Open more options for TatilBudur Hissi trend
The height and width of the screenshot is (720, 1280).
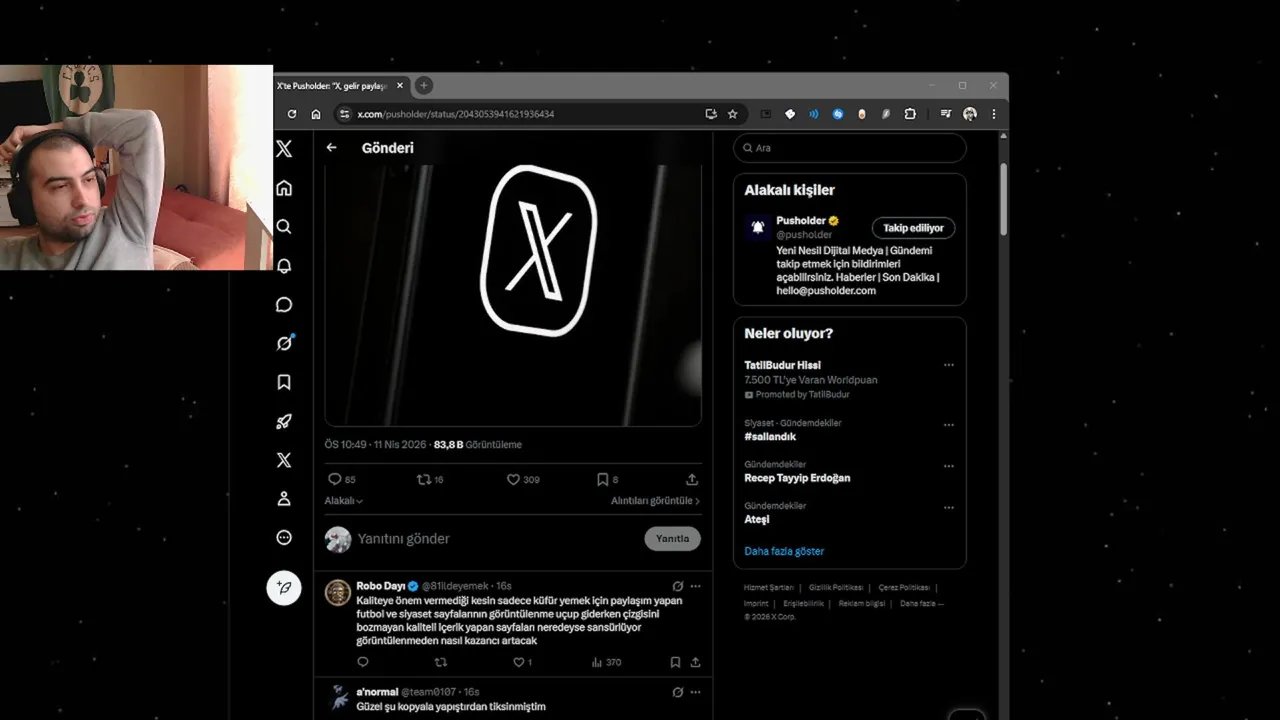[949, 365]
